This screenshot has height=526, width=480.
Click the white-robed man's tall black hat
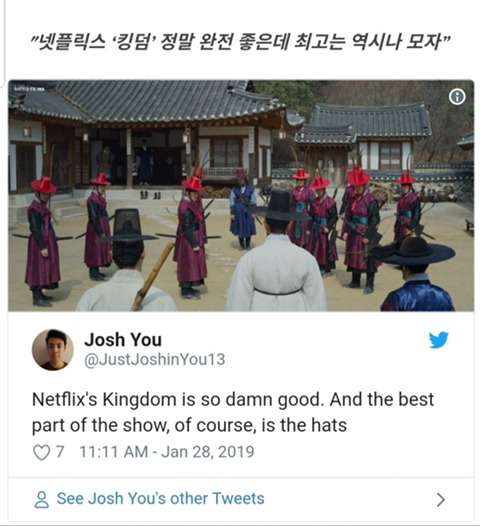(279, 206)
